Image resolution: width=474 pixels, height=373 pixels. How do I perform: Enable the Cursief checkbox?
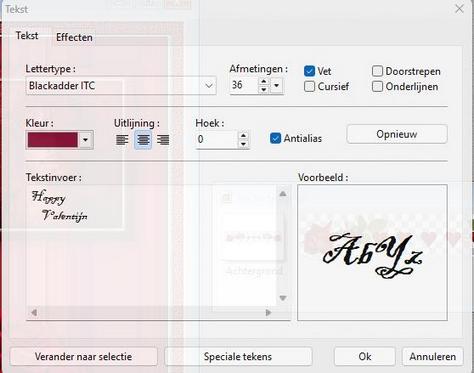pyautogui.click(x=309, y=87)
